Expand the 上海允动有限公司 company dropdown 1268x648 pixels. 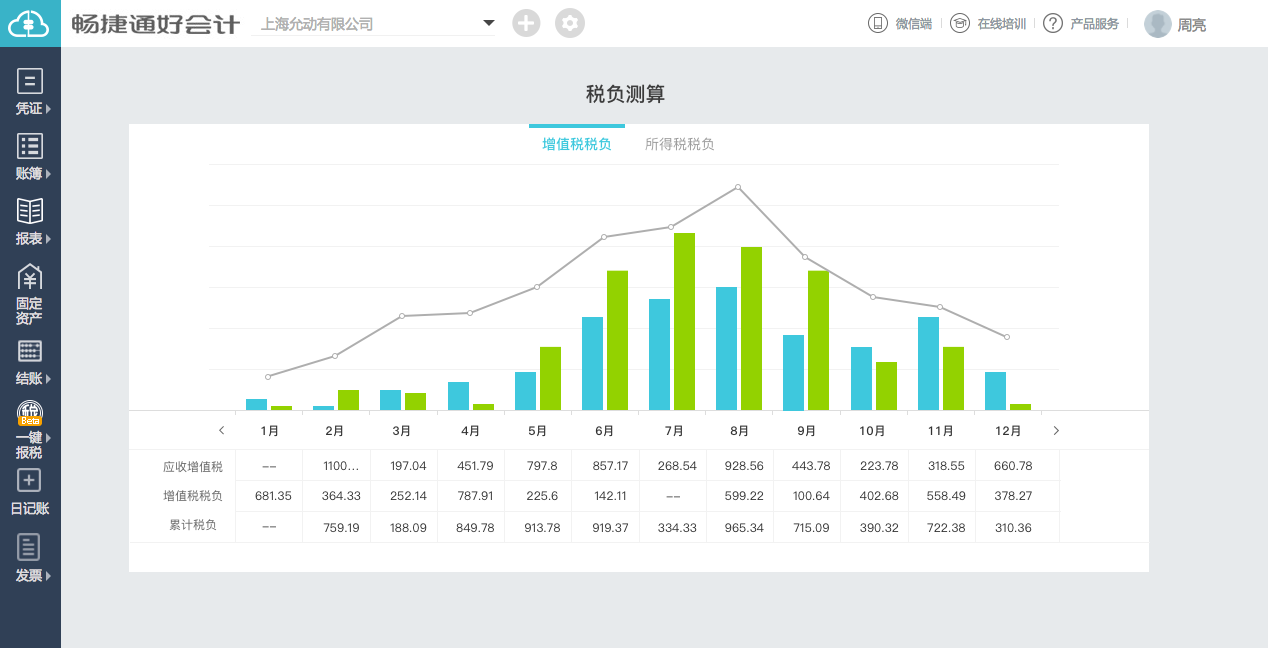coord(488,23)
